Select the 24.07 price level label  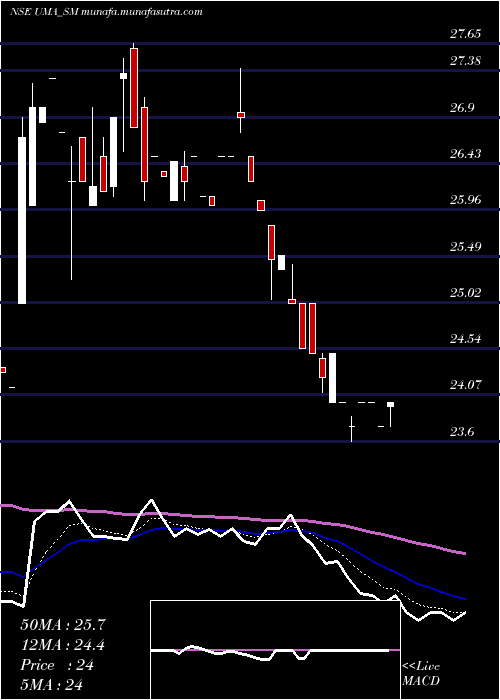(x=465, y=384)
